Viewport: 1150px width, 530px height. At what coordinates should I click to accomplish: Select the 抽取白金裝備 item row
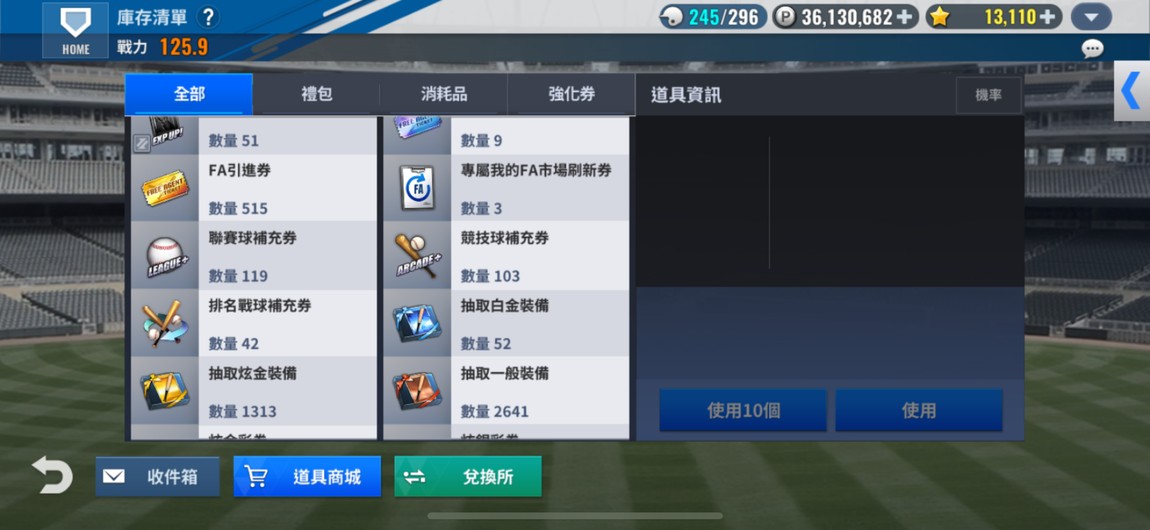coord(506,323)
